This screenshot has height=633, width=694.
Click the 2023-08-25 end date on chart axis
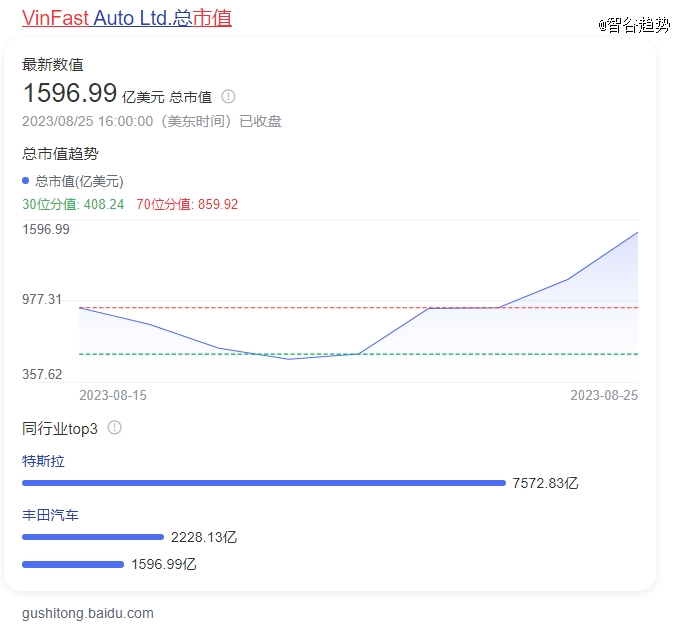(604, 395)
